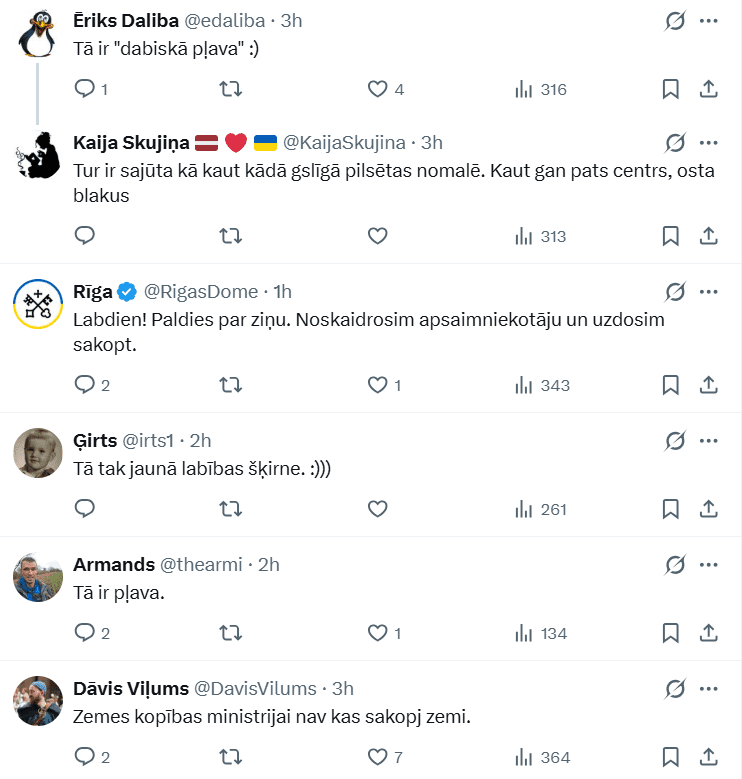Open Ģirts' profile avatar photo
742x779 pixels.
pyautogui.click(x=38, y=454)
